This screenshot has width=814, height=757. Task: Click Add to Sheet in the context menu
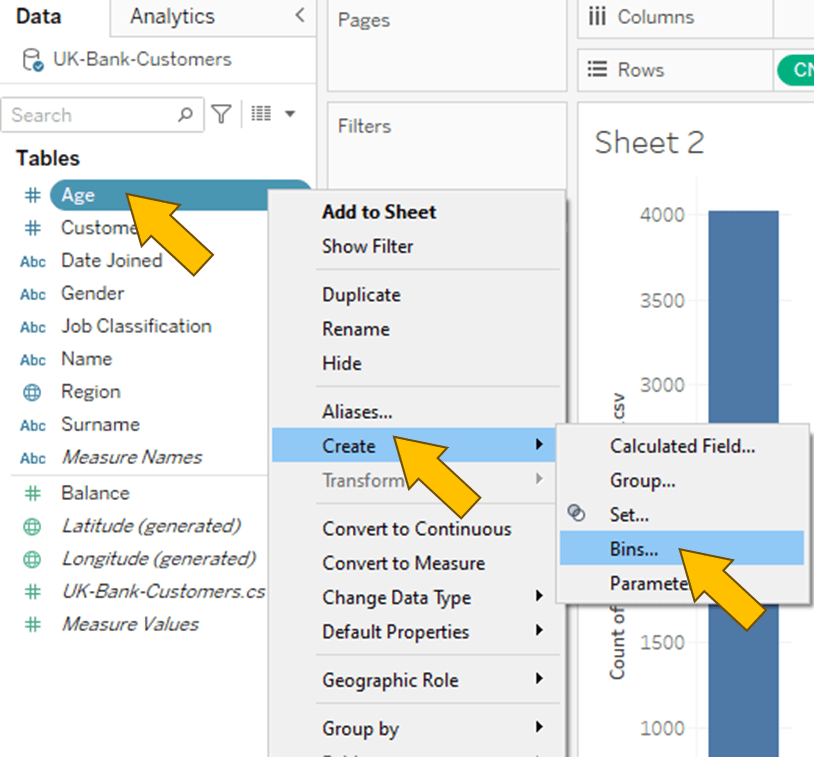tap(379, 212)
